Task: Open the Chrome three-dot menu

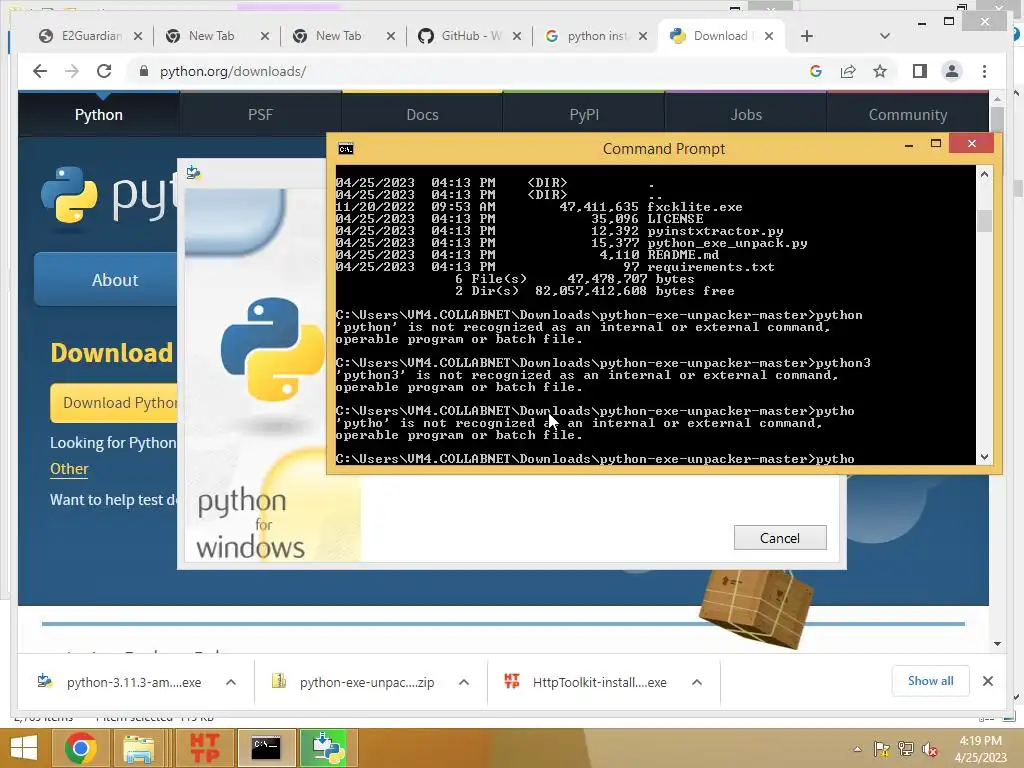Action: 984,71
